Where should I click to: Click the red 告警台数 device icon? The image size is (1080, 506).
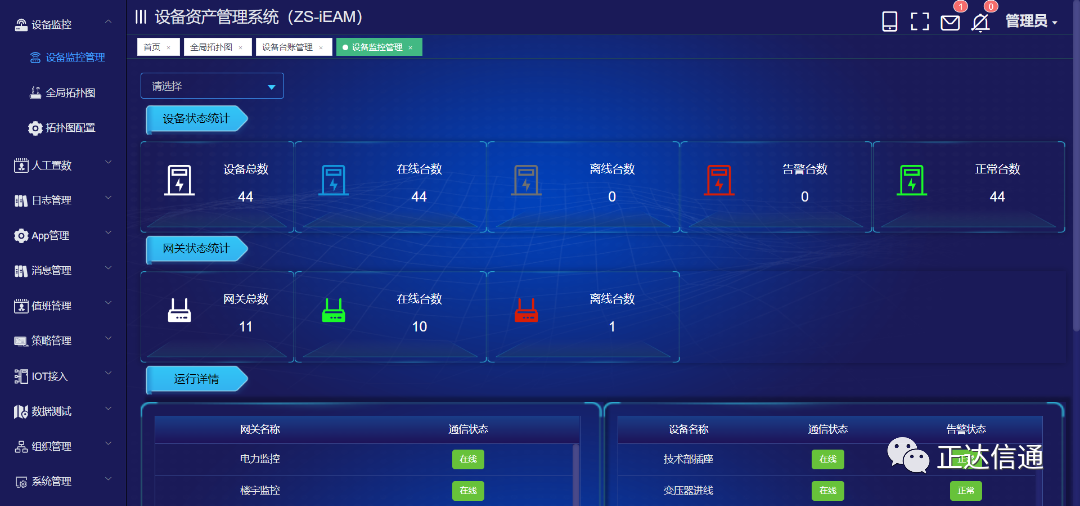(x=719, y=180)
